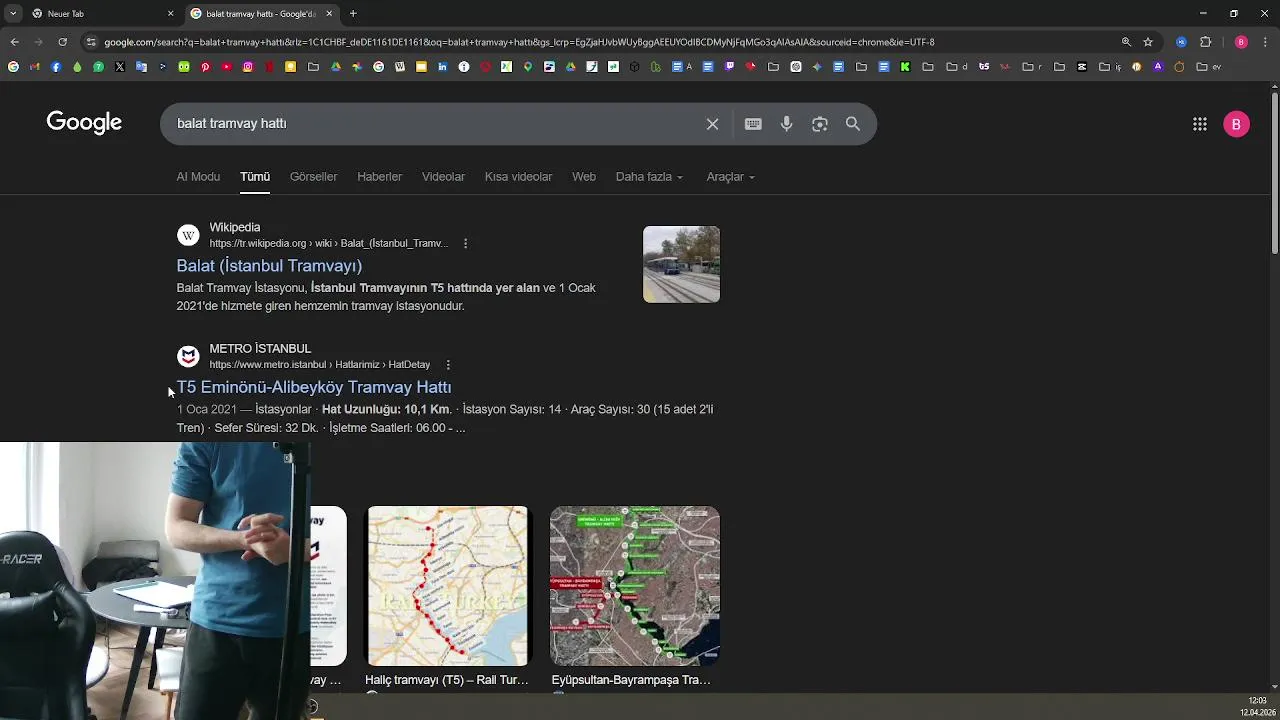
Task: Open the Google Keep bookmark icon
Action: [291, 67]
